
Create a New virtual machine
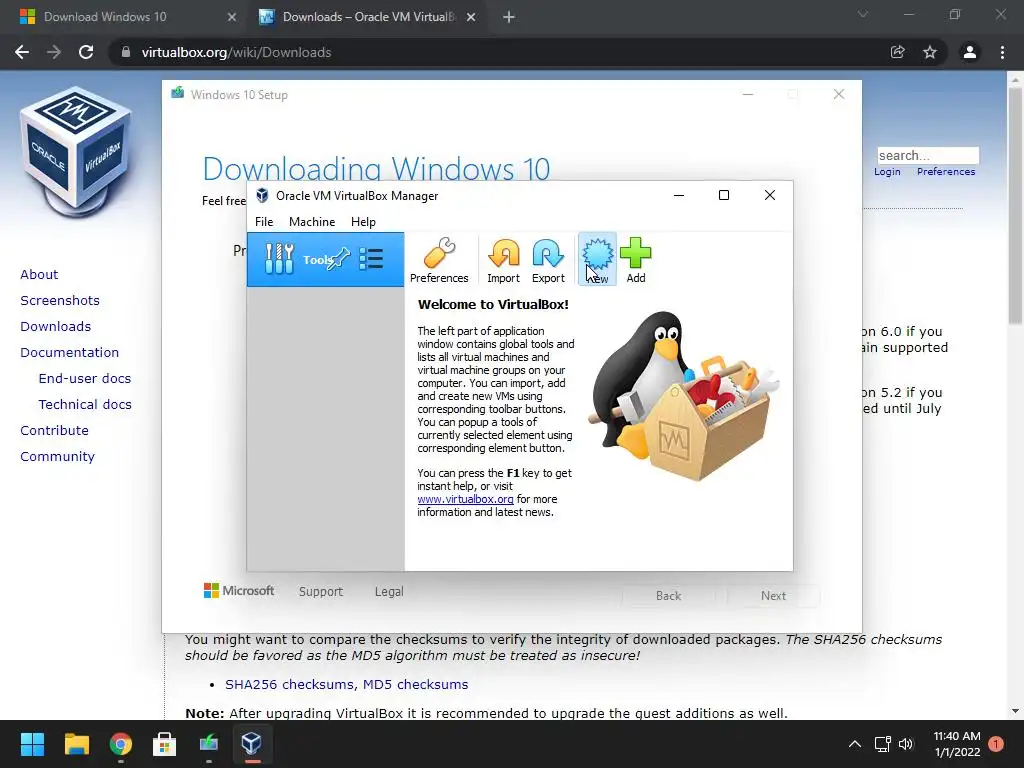click(597, 260)
